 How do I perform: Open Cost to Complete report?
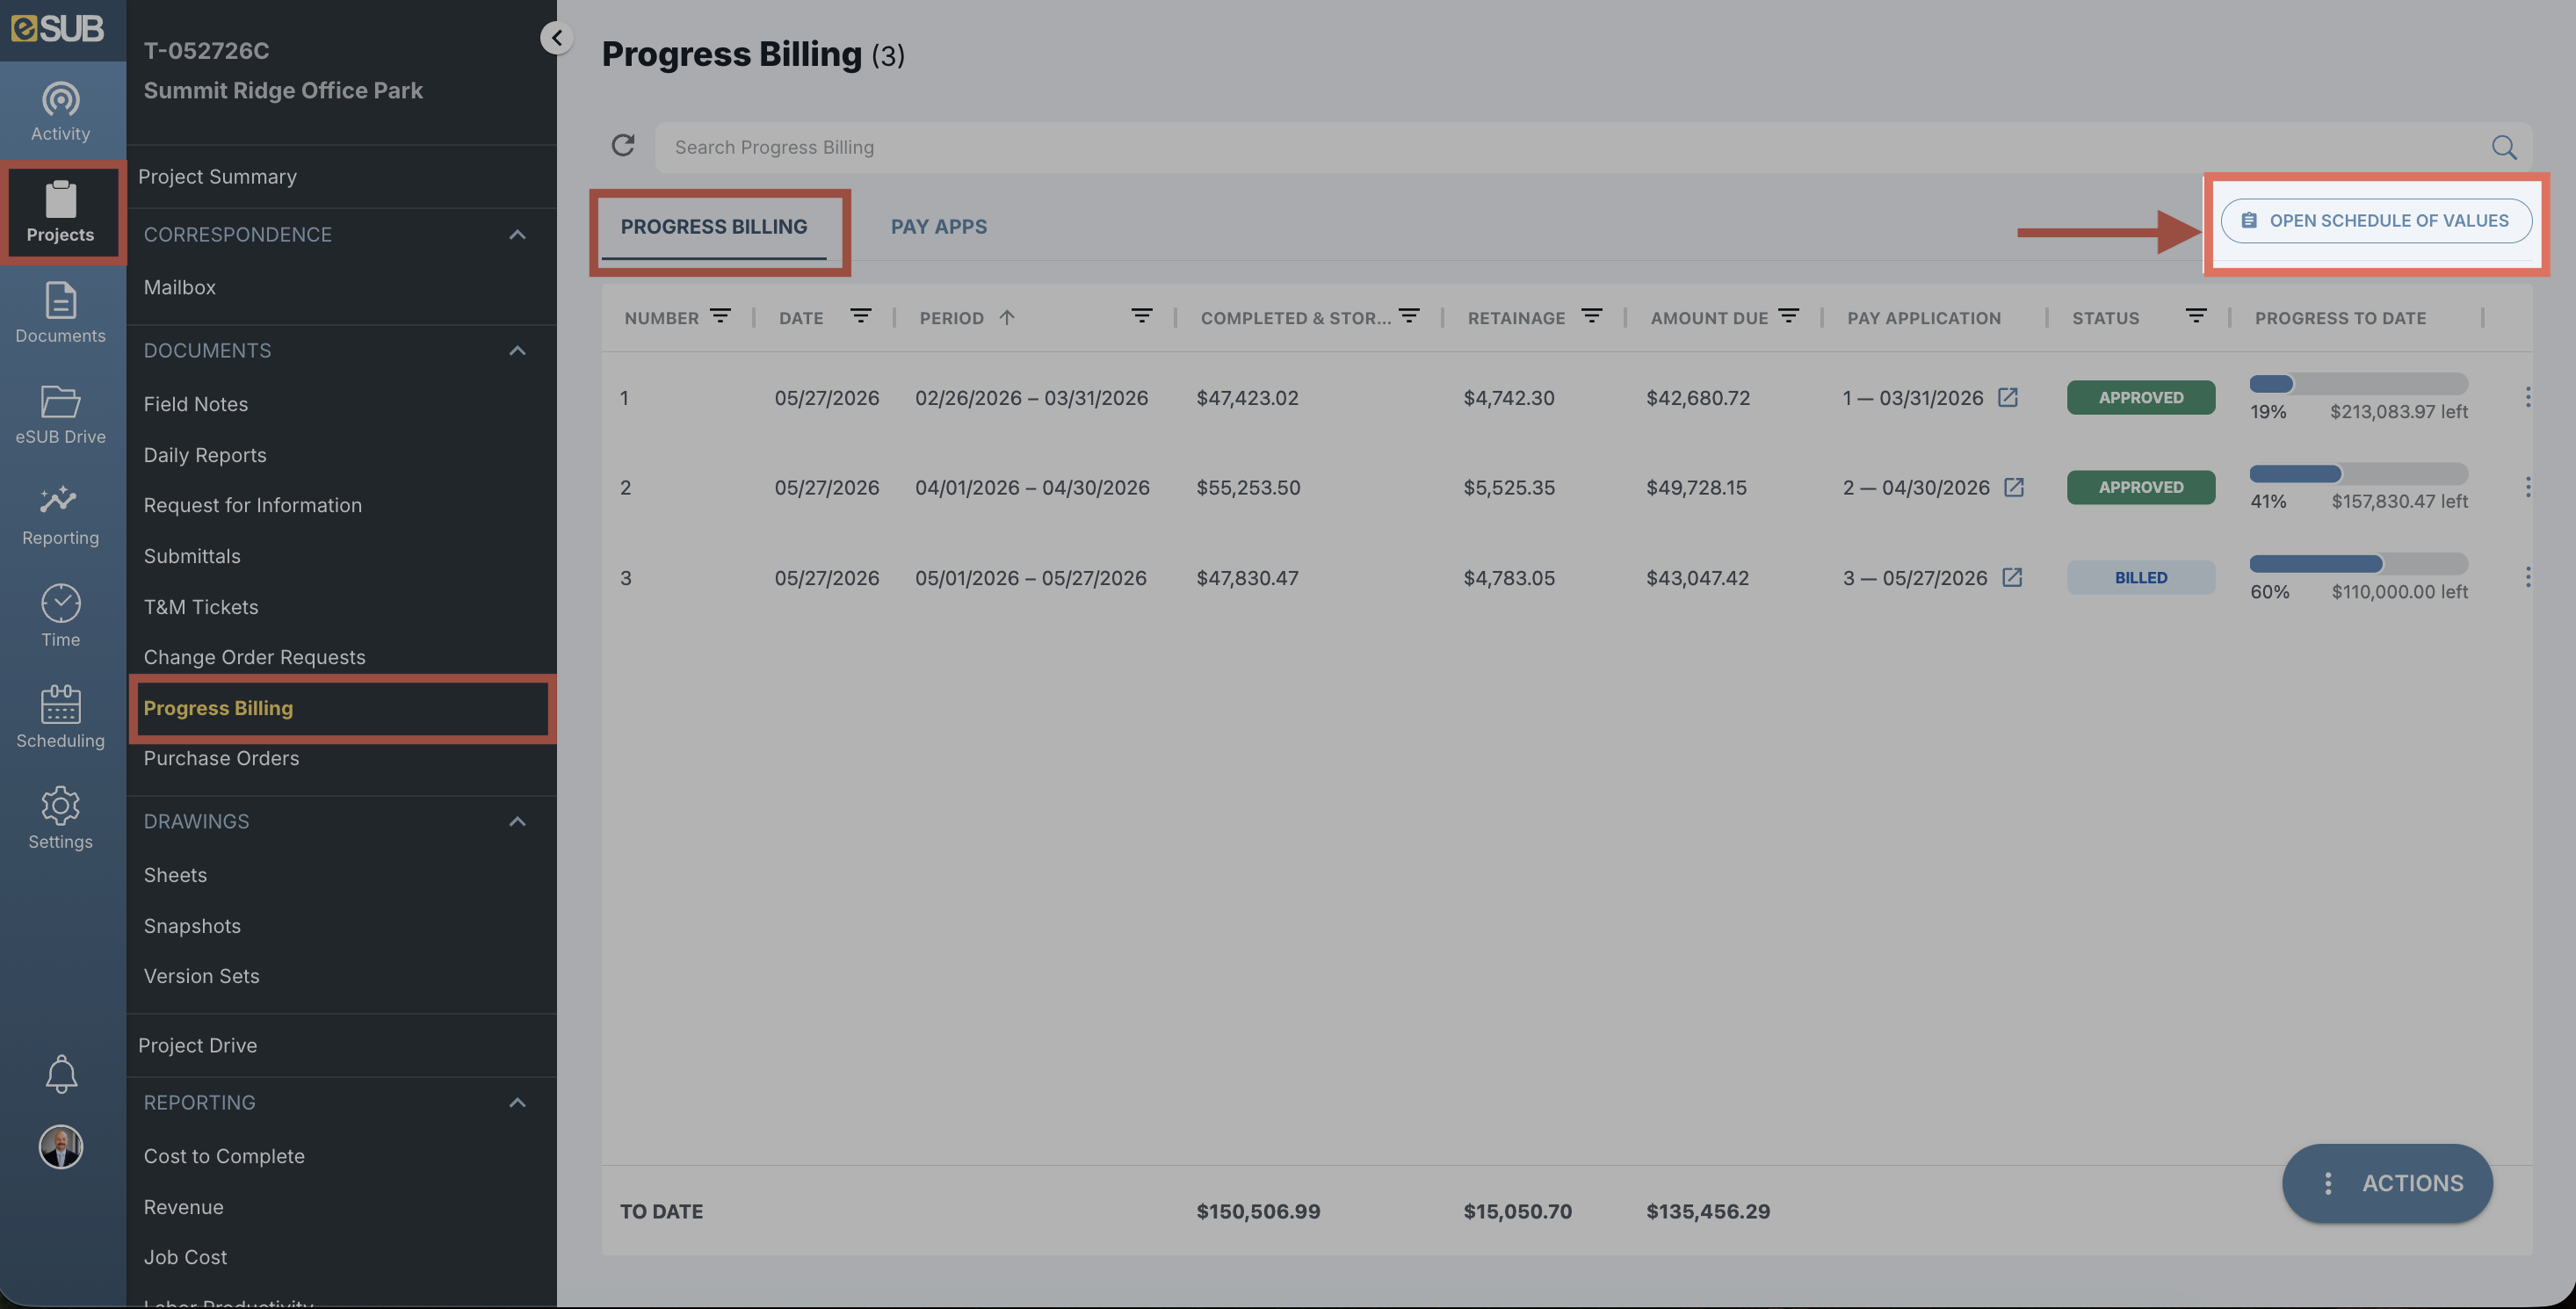224,1156
